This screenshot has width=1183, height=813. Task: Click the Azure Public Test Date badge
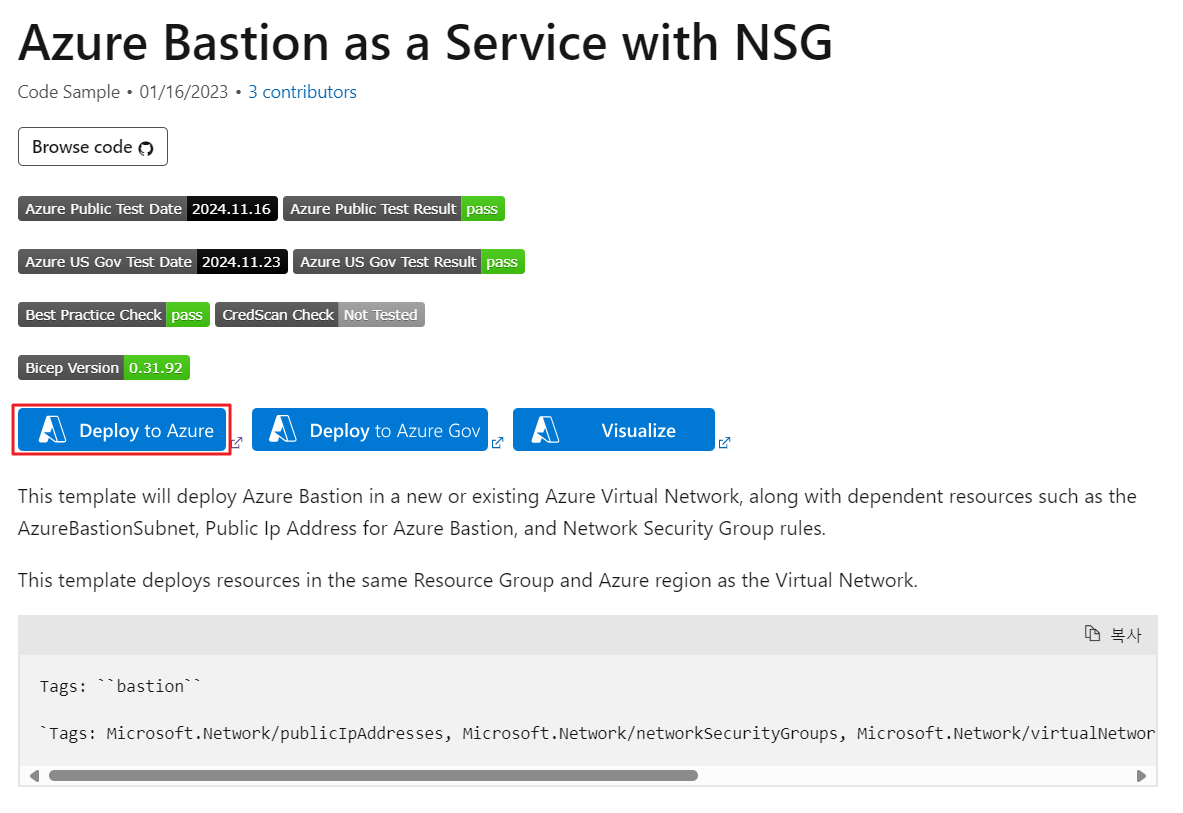point(148,209)
